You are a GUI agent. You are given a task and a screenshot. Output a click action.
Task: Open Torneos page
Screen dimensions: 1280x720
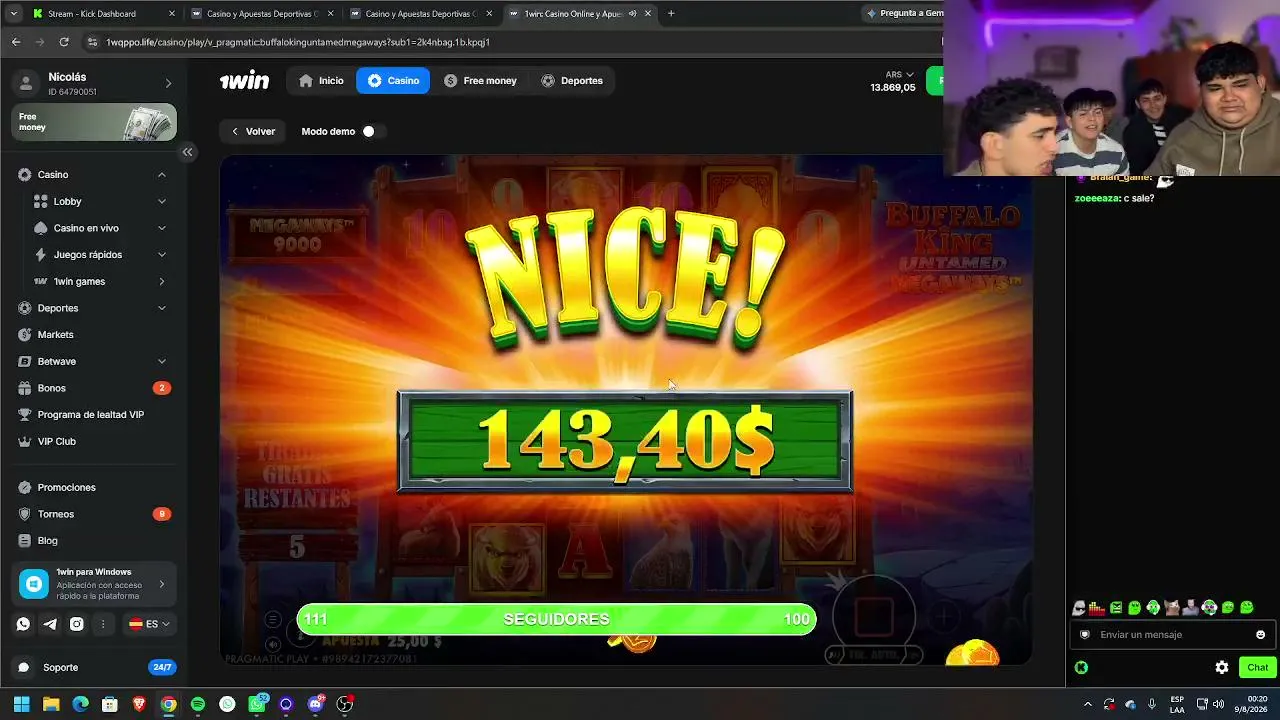pyautogui.click(x=95, y=514)
